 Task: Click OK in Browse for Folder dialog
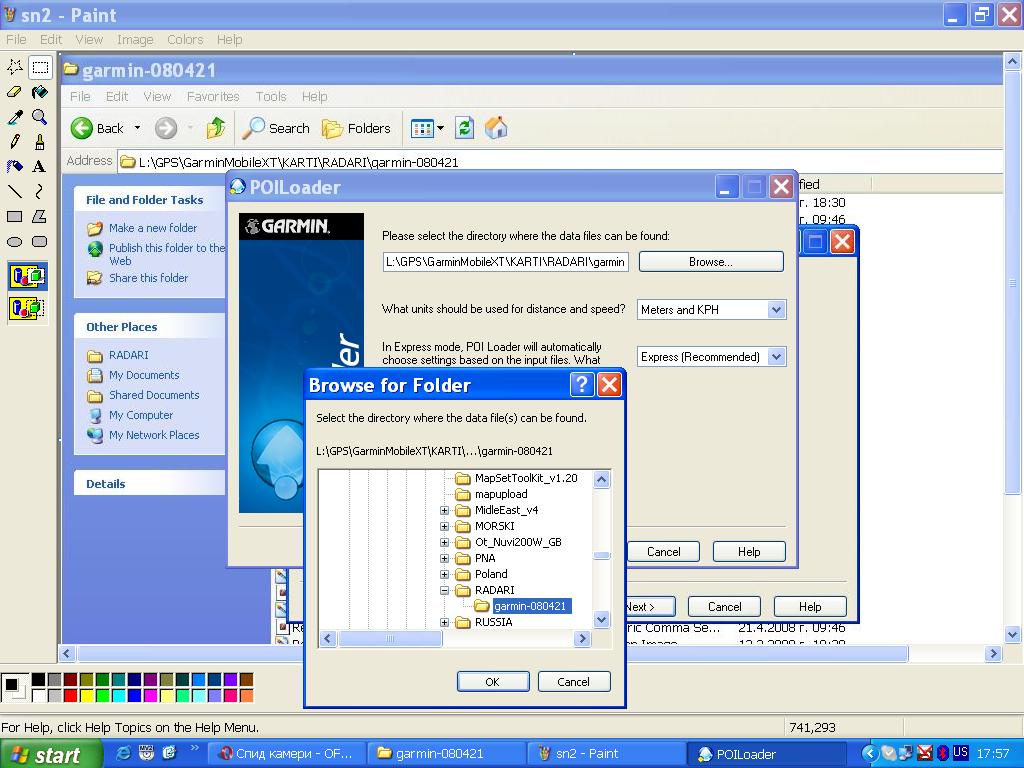(492, 682)
